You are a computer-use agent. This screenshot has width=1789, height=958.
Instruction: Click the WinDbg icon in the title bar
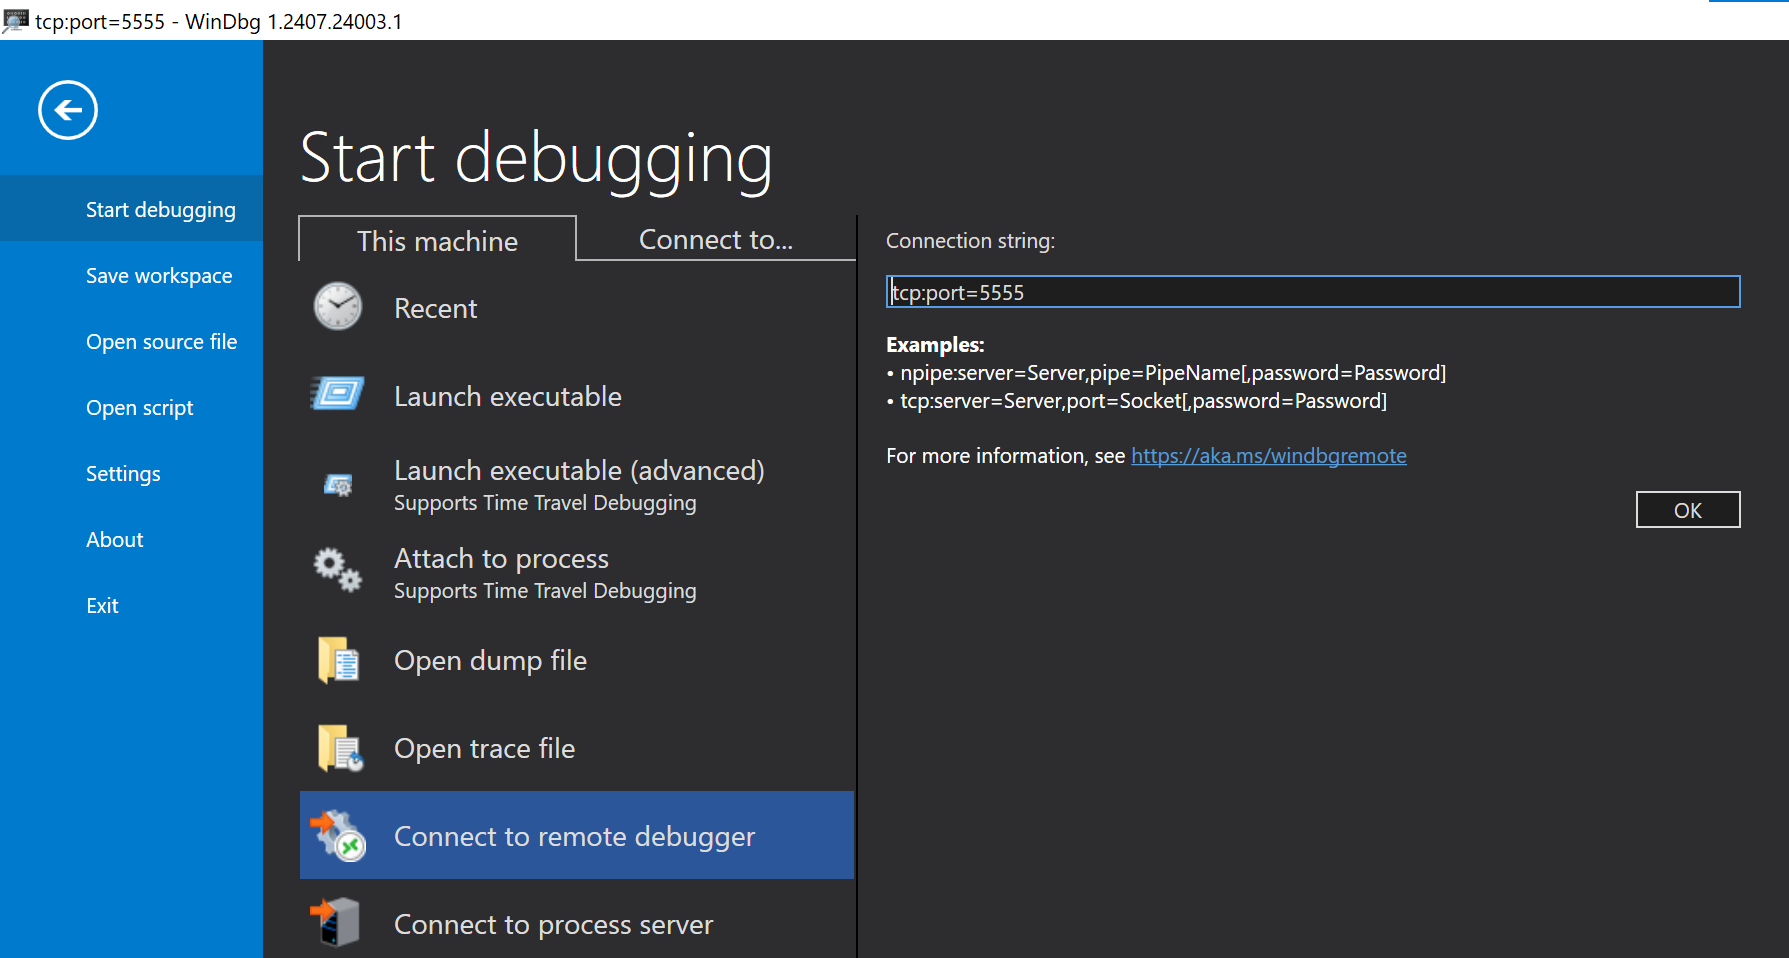coord(14,21)
